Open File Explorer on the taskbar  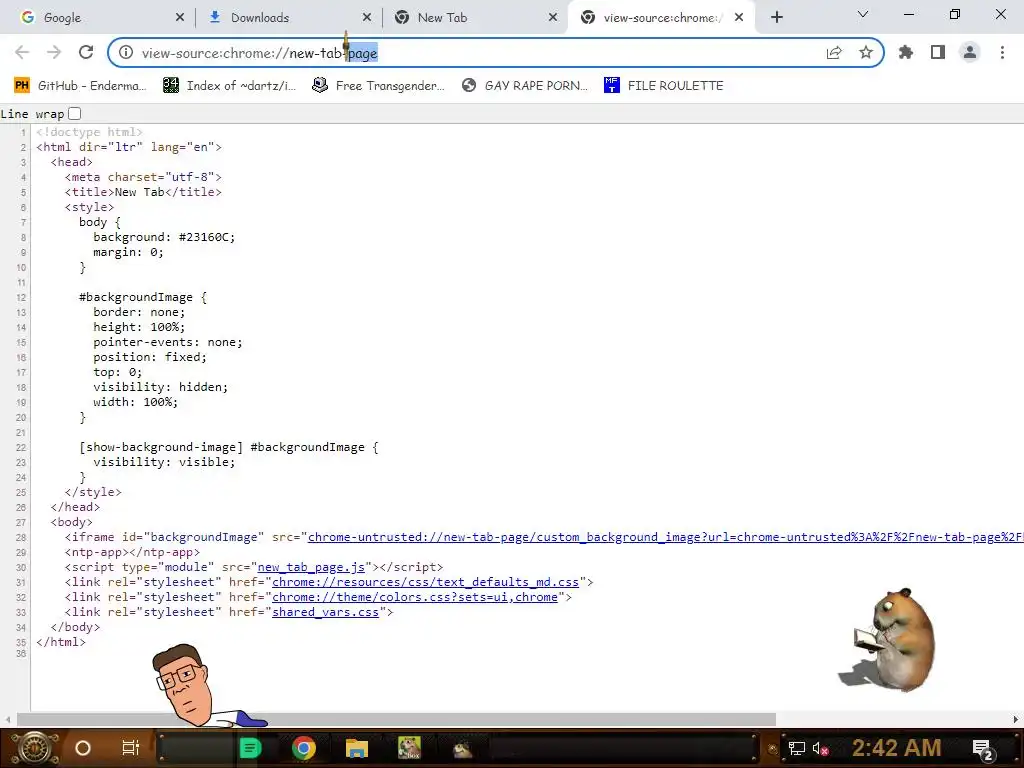(357, 748)
